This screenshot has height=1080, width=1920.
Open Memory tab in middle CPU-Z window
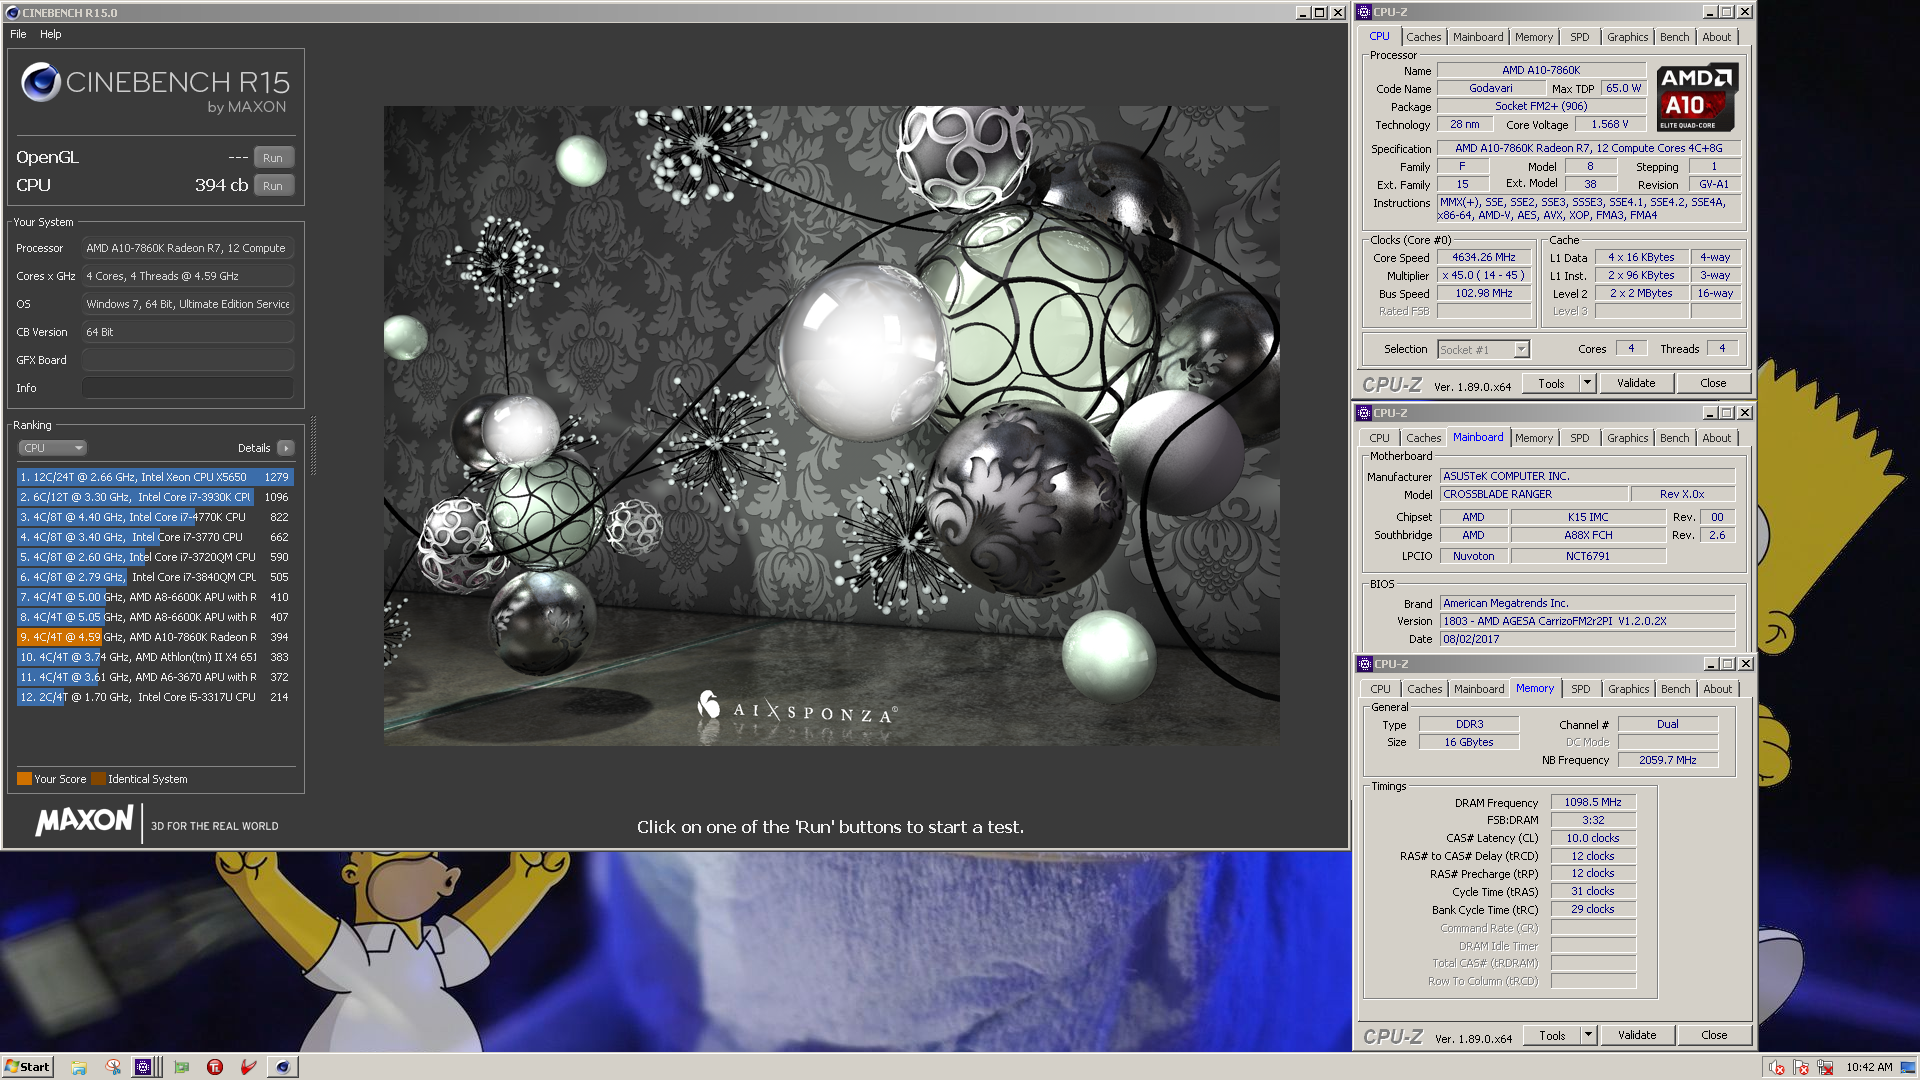point(1533,438)
